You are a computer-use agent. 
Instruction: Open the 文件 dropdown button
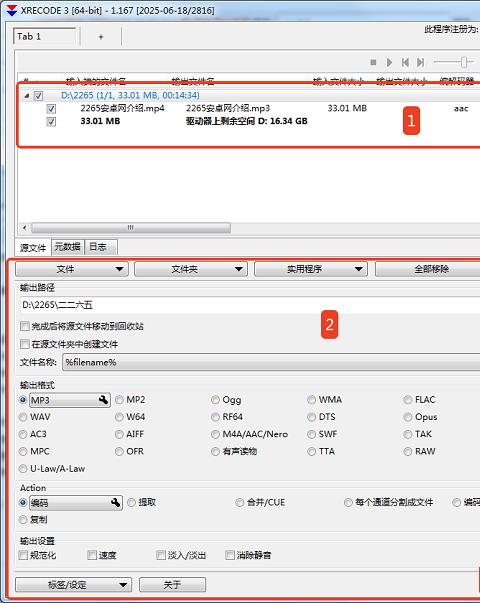(x=72, y=269)
